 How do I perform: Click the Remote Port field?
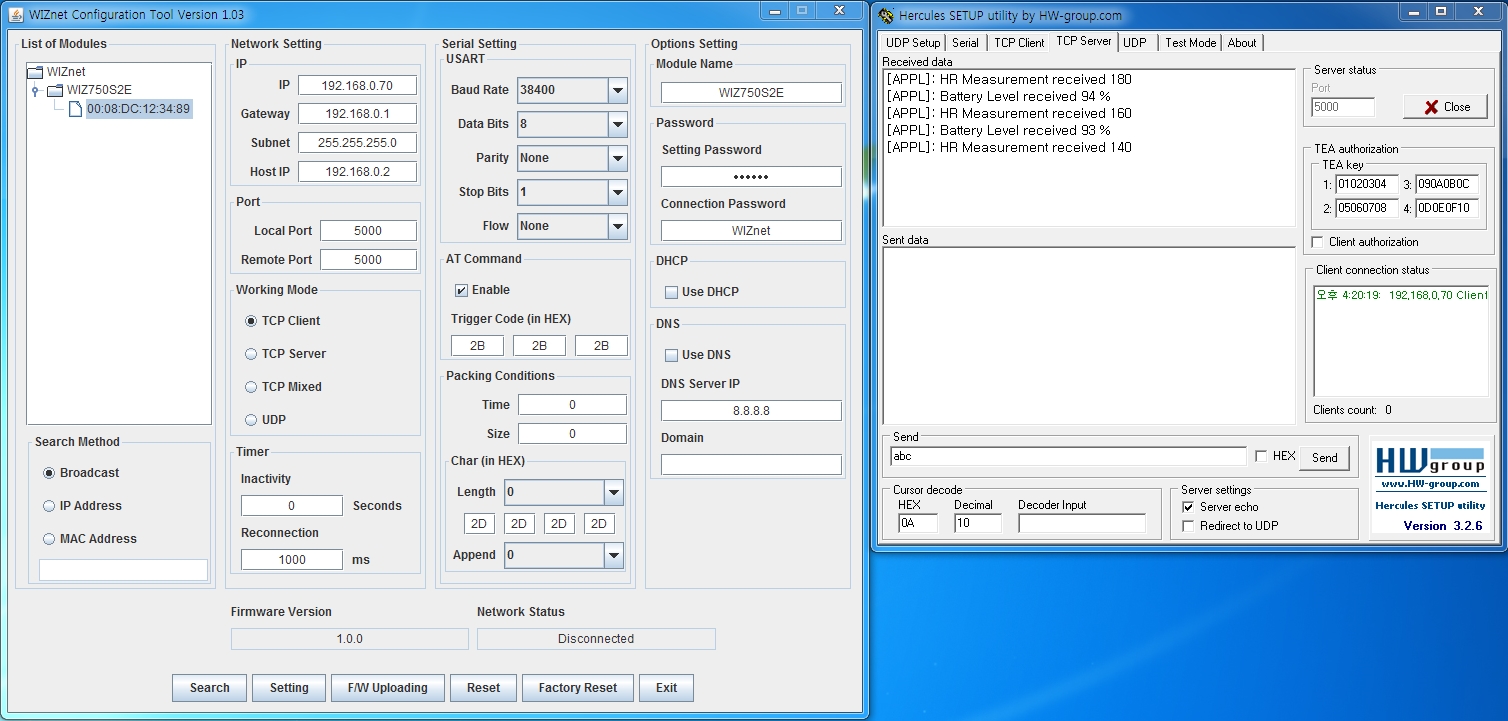[x=368, y=260]
